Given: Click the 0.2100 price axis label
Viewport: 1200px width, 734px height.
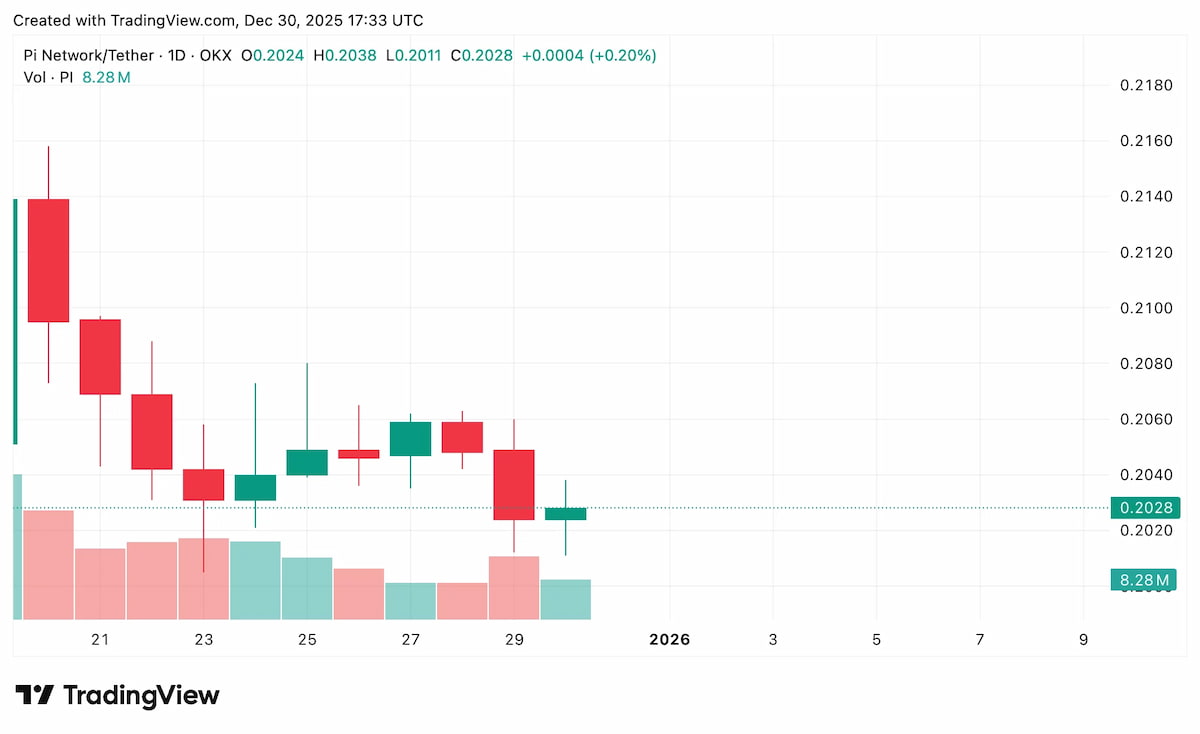Looking at the screenshot, I should [x=1145, y=308].
